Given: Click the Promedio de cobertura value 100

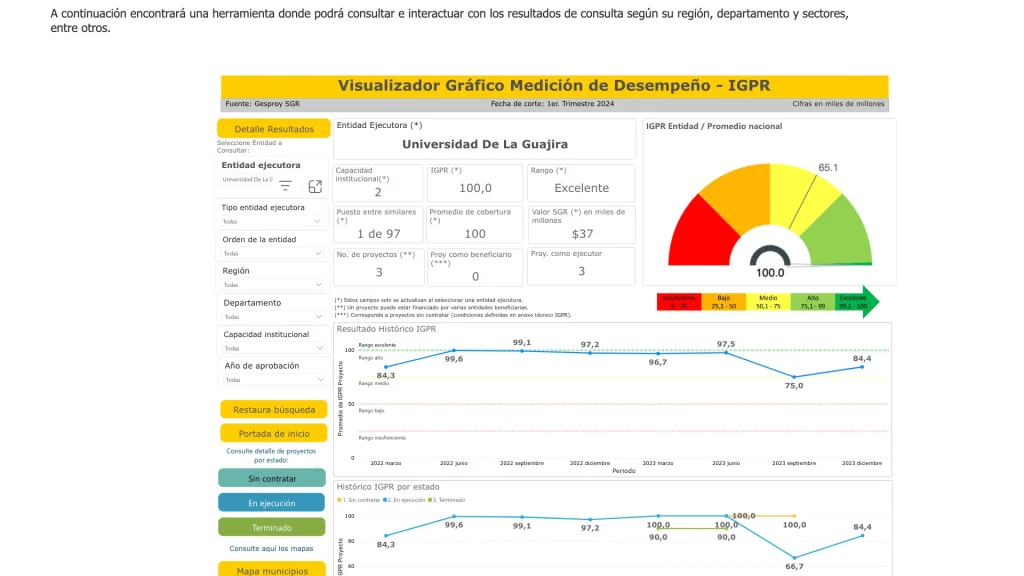Looking at the screenshot, I should coord(475,234).
